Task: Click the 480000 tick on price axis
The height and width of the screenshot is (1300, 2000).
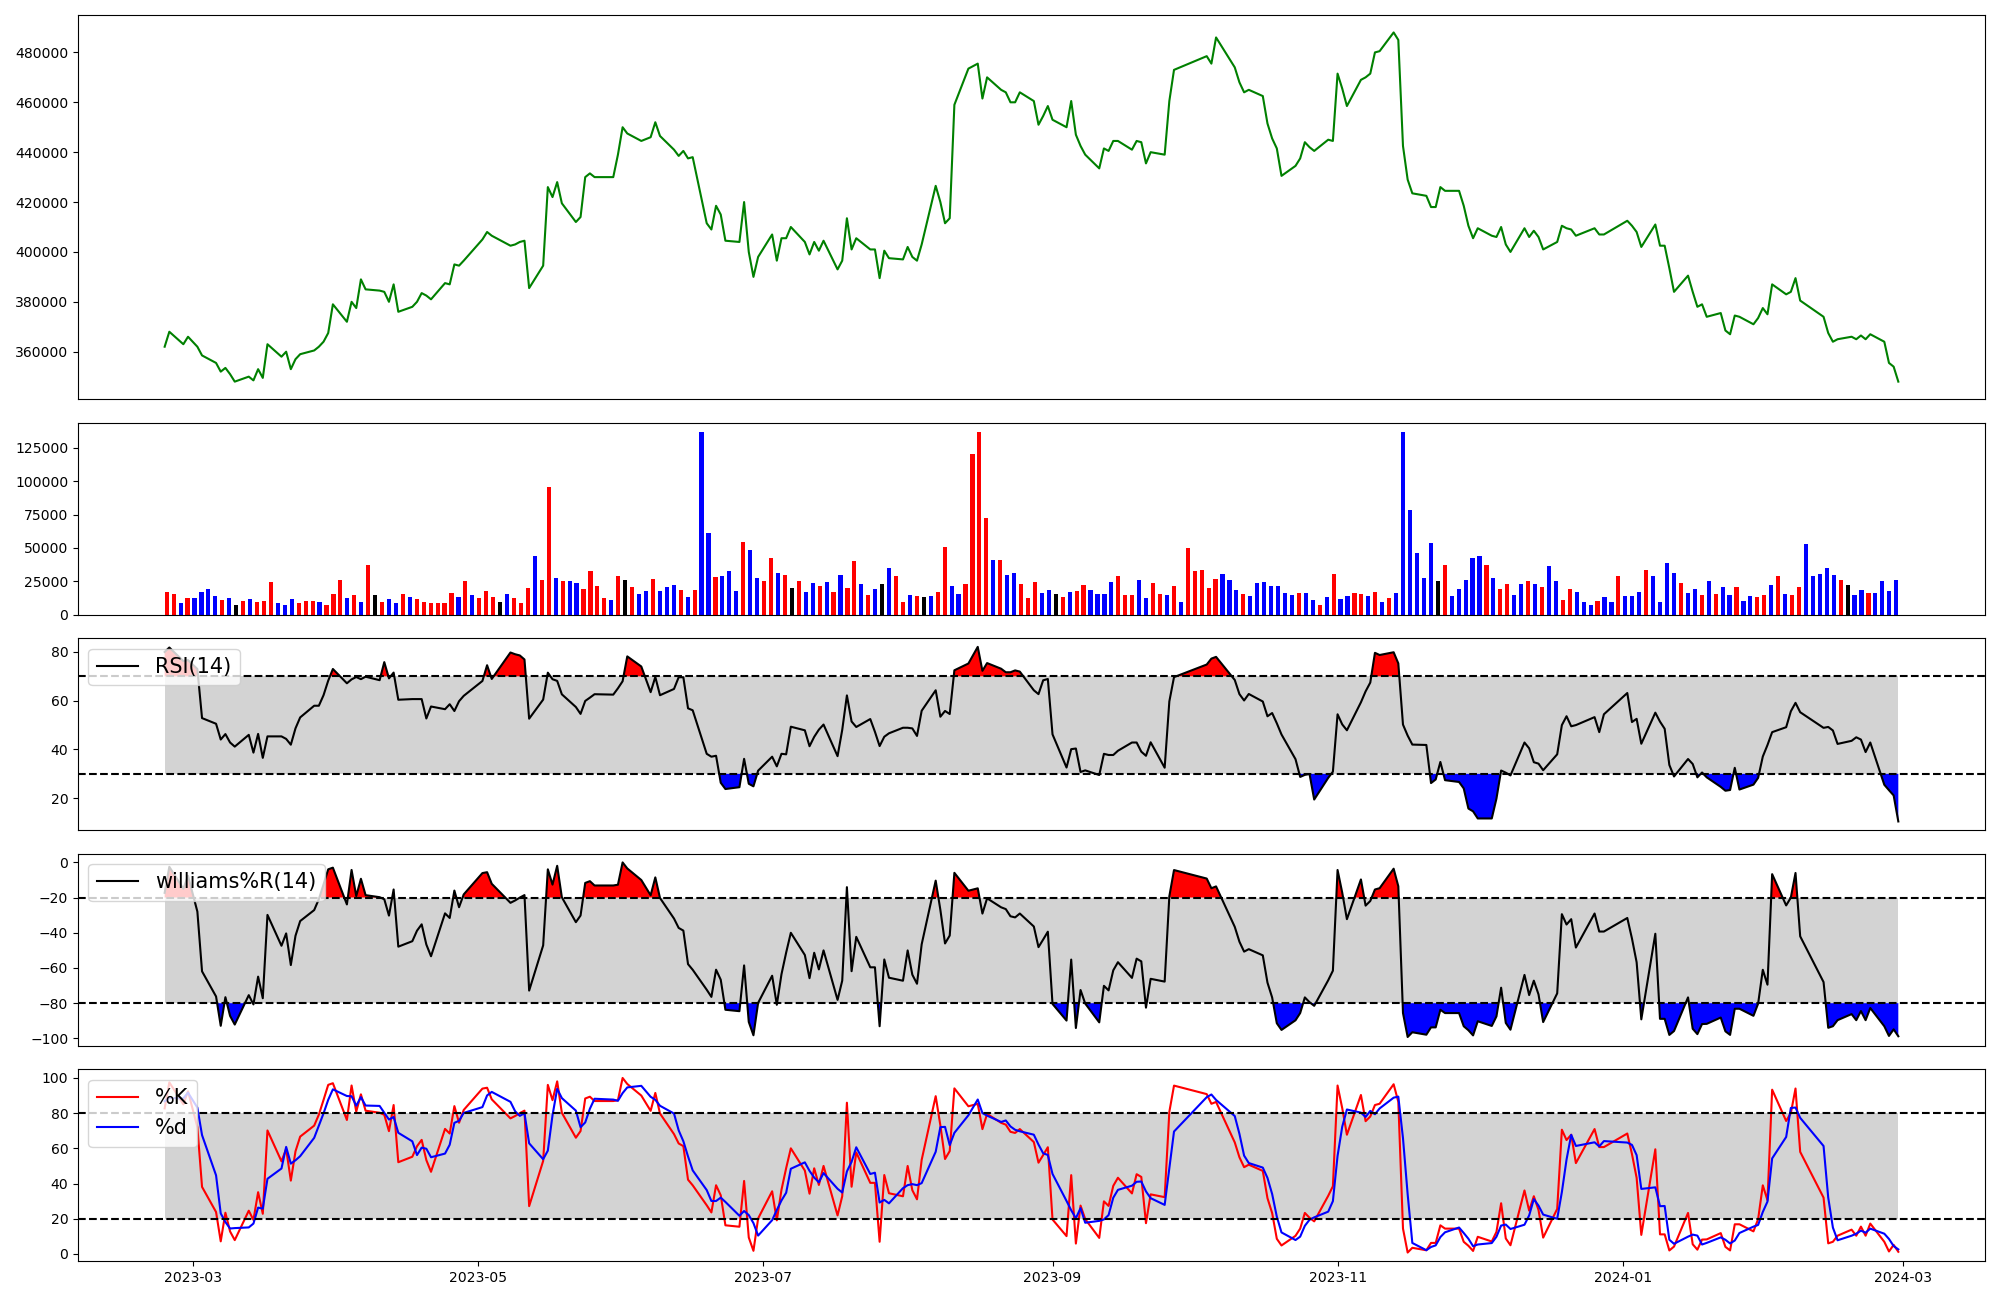Action: point(42,53)
